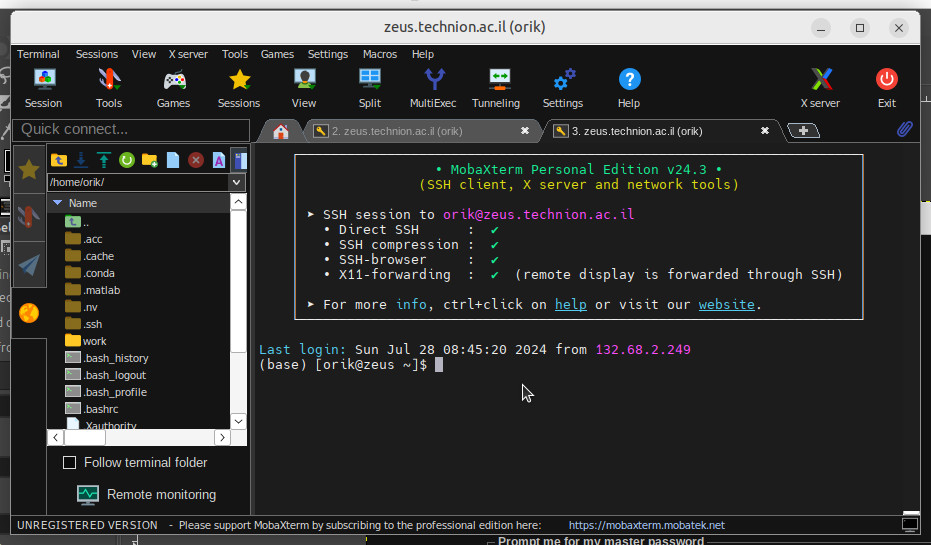Select the .cache folder
The width and height of the screenshot is (931, 545).
point(89,256)
